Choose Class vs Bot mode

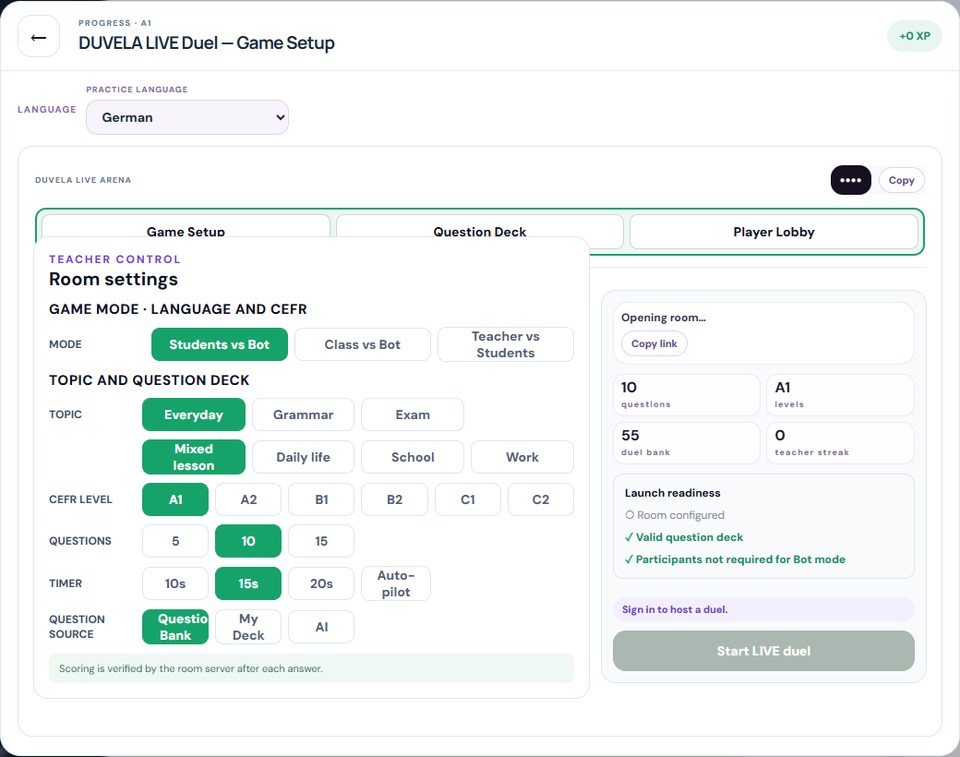click(x=362, y=345)
